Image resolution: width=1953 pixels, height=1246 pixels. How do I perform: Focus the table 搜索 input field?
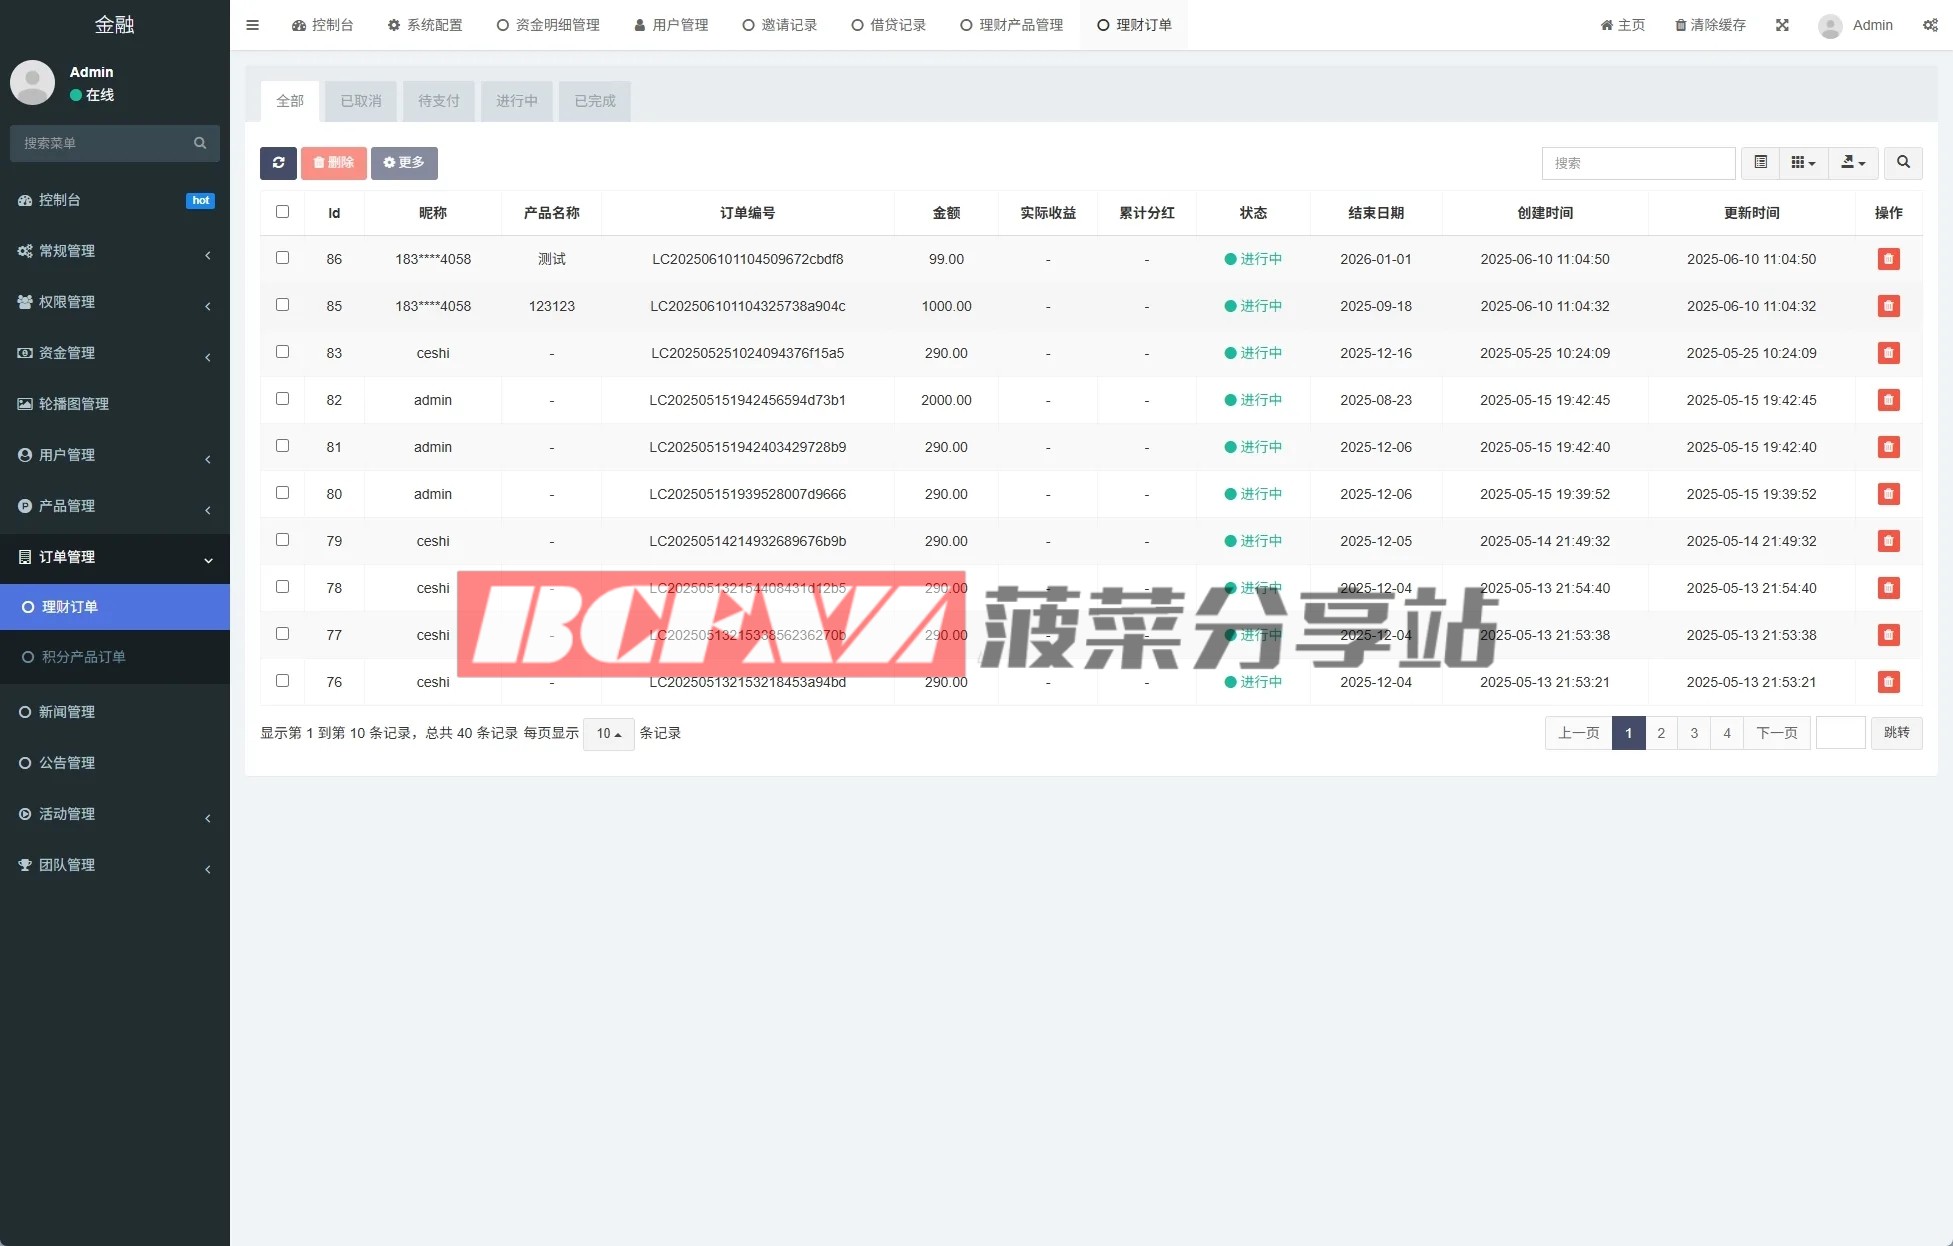(x=1637, y=163)
